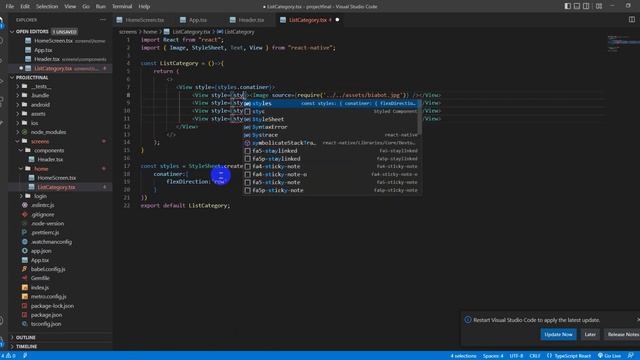Toggle secondary side bar layout icon
The height and width of the screenshot is (360, 640).
(586, 6)
